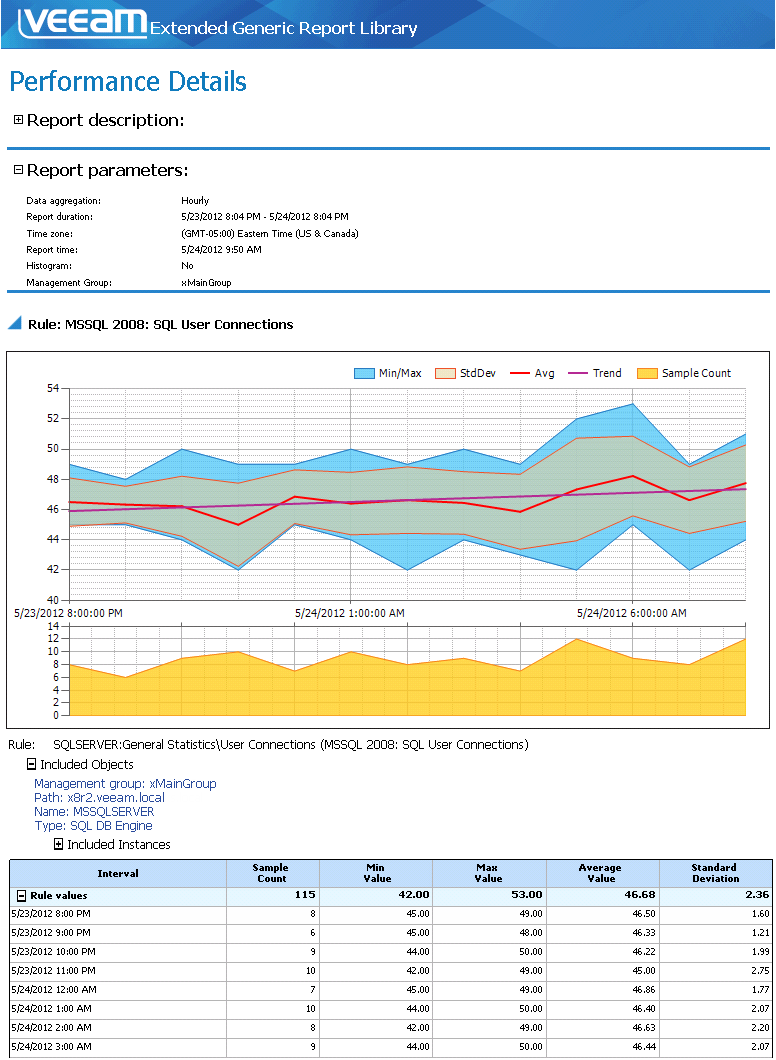Image resolution: width=776 pixels, height=1060 pixels.
Task: Click the 5/23/2012 9:00 PM interval row
Action: (390, 933)
